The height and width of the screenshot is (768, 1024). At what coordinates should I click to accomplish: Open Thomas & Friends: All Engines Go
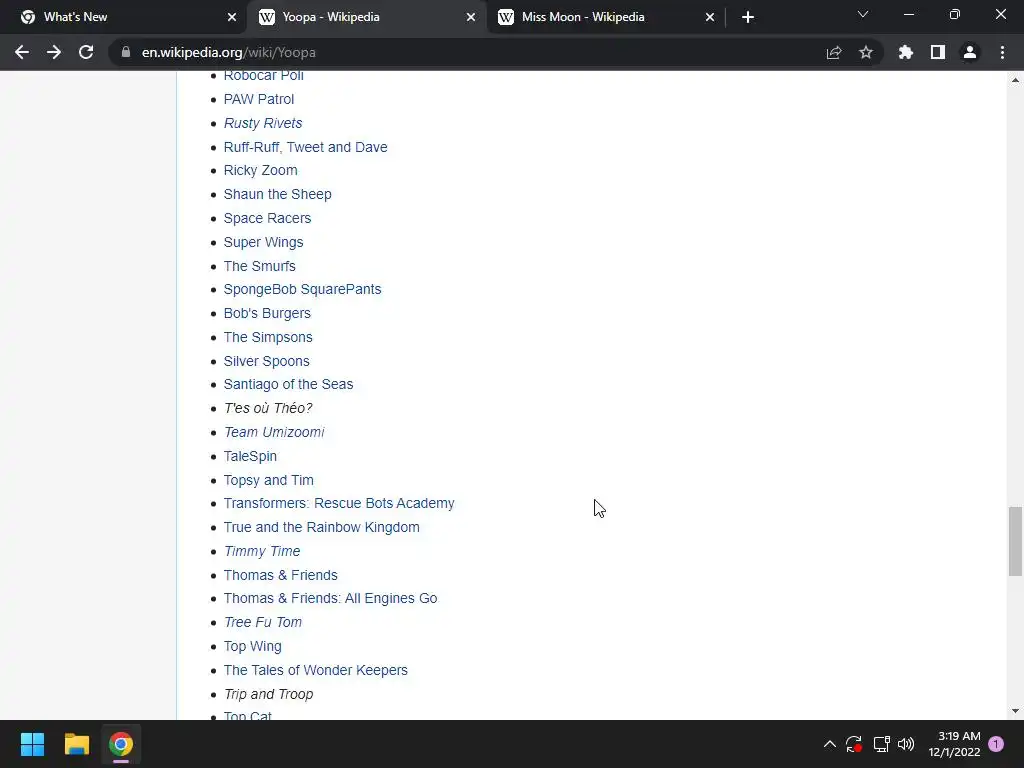click(330, 598)
